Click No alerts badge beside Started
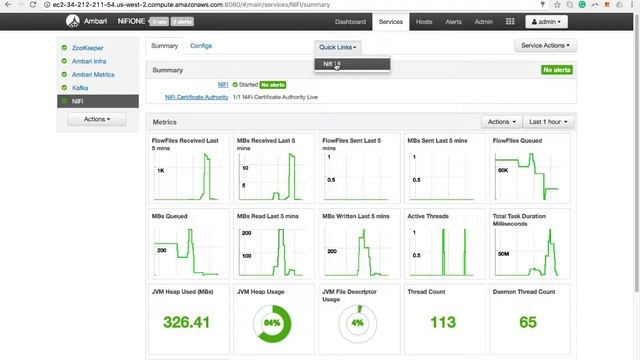 pos(273,85)
